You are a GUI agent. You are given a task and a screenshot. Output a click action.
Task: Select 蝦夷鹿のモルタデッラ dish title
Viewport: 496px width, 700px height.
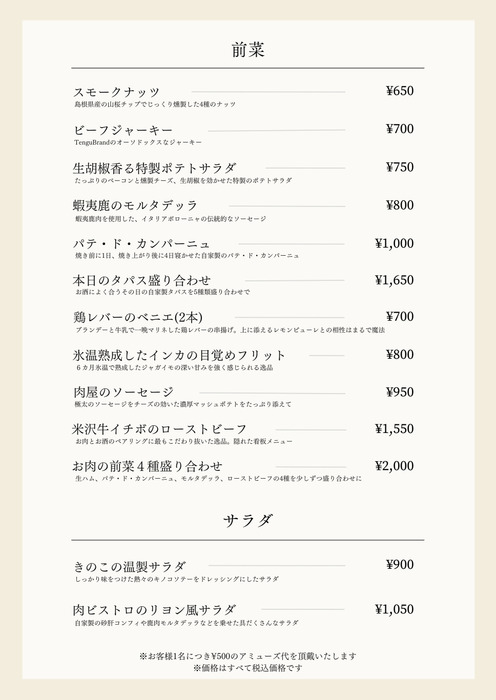(135, 206)
